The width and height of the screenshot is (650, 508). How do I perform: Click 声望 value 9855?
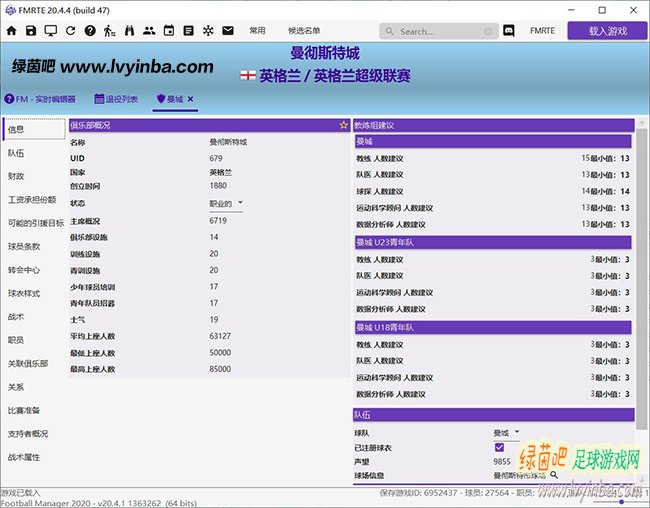[502, 462]
